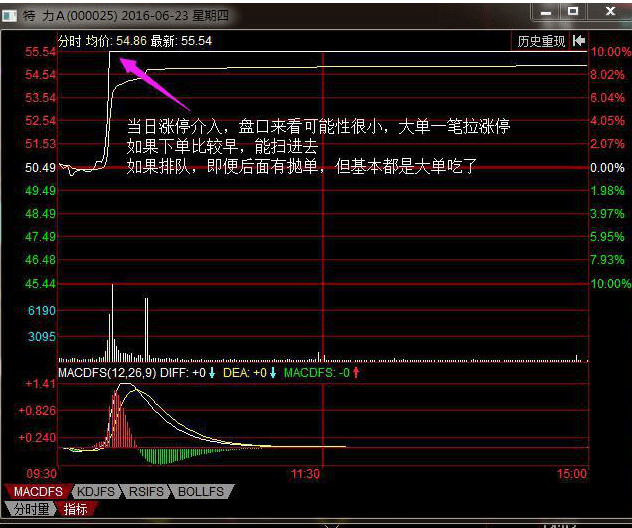The height and width of the screenshot is (528, 632).
Task: Click the magenta annotation arrow on chart
Action: [x=154, y=83]
